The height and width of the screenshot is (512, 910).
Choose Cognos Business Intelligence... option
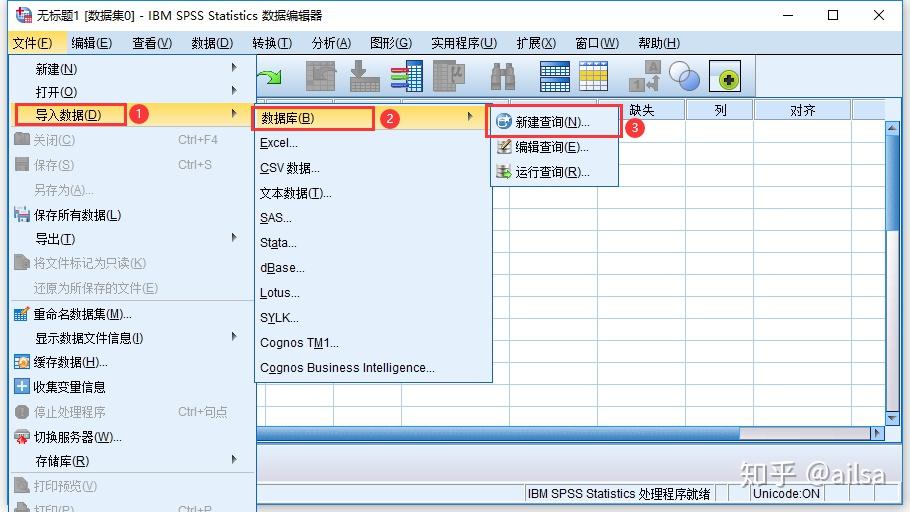click(373, 367)
